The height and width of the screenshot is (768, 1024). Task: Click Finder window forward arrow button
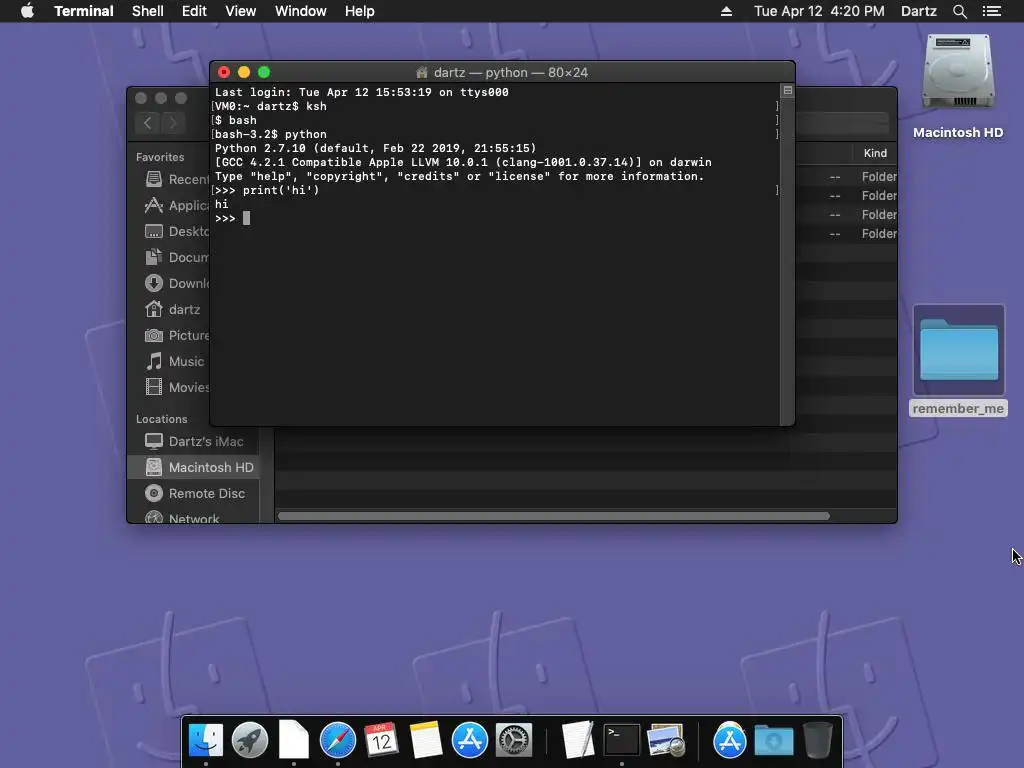173,123
